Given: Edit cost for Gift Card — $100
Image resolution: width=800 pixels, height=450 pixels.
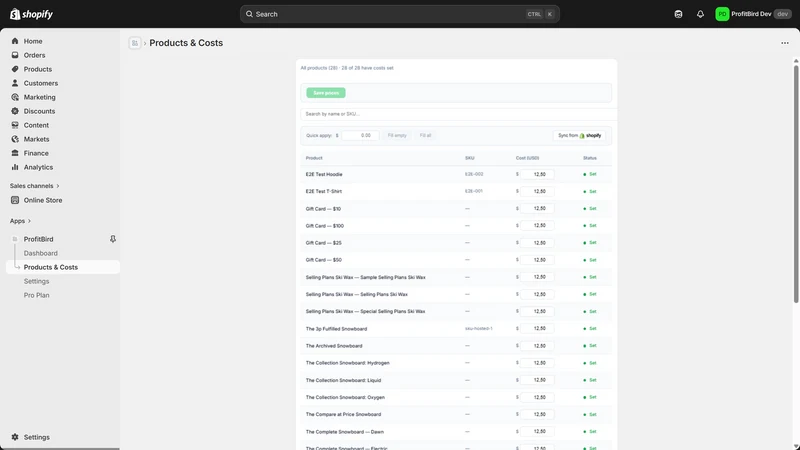Looking at the screenshot, I should pos(537,226).
